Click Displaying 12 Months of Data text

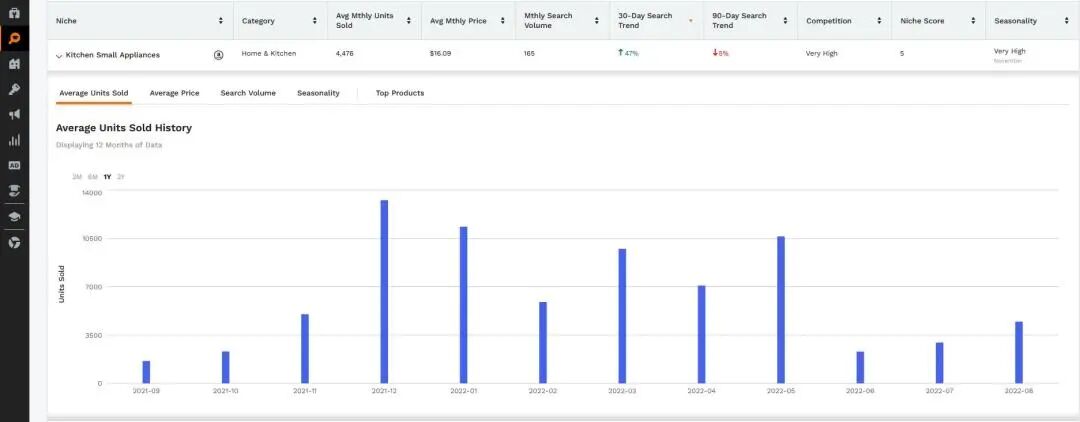[x=109, y=145]
